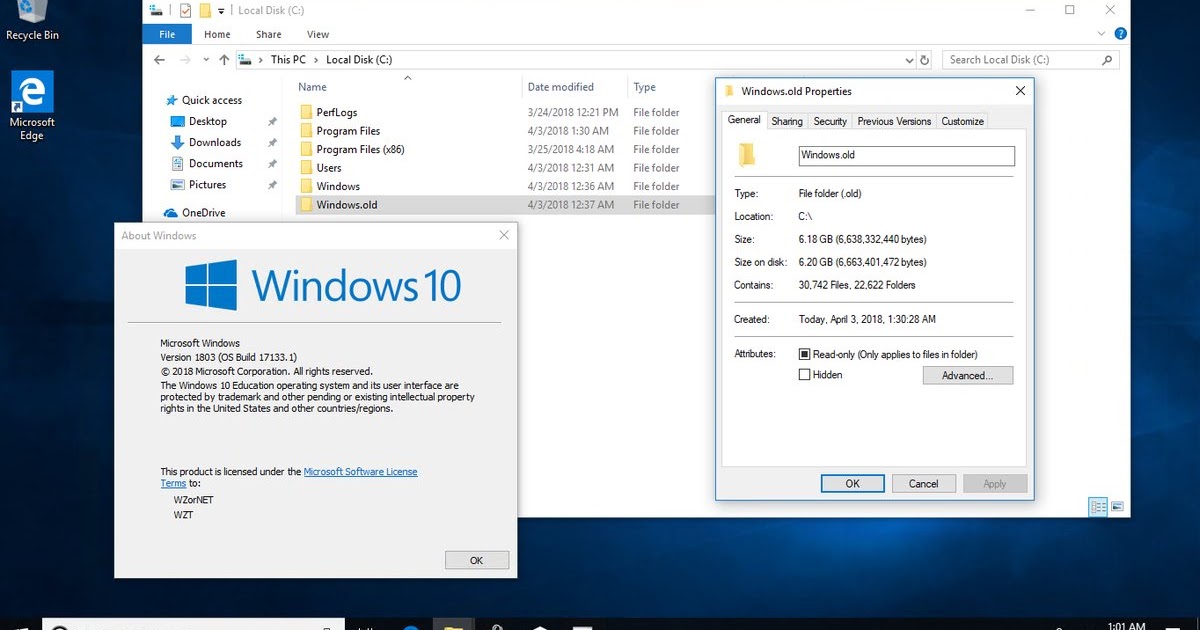1200x630 pixels.
Task: Click the pin icon beside Desktop
Action: click(x=272, y=121)
